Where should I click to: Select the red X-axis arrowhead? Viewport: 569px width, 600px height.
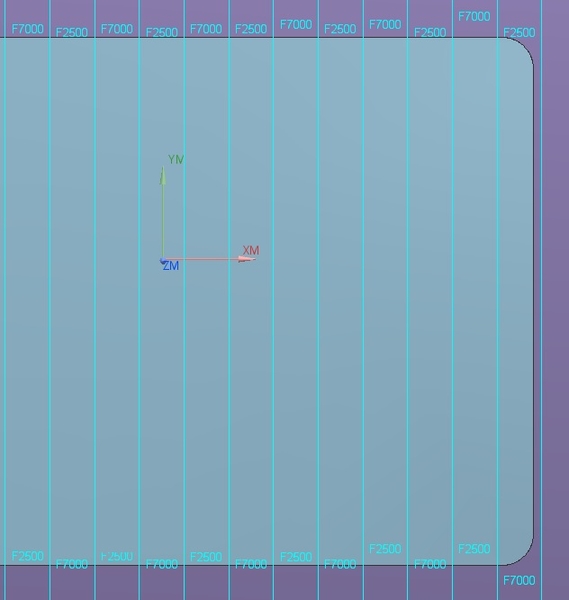[246, 259]
